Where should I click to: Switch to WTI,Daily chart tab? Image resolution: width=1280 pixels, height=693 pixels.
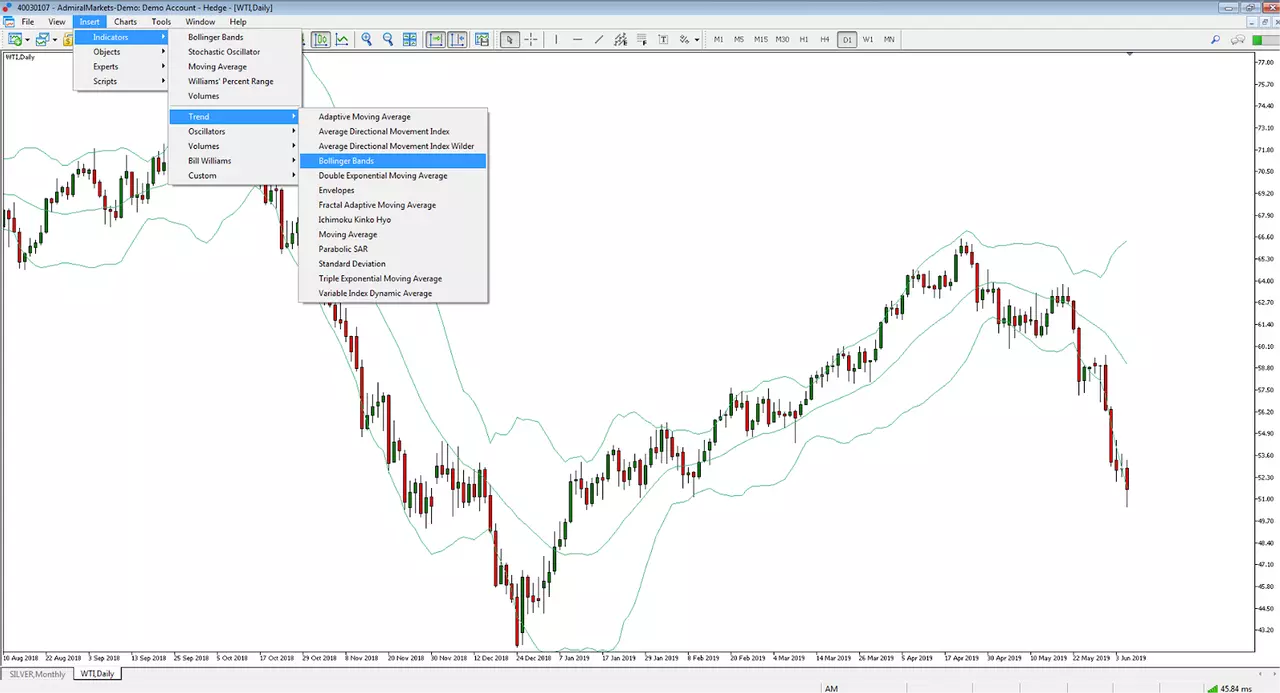click(x=96, y=674)
